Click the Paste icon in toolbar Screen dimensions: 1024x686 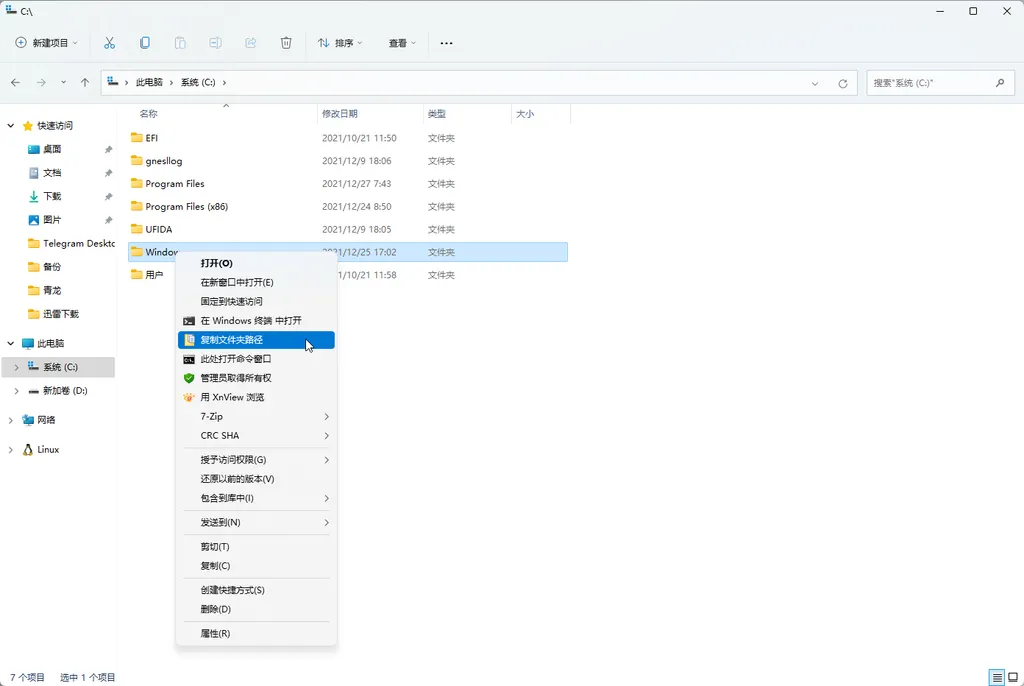180,43
